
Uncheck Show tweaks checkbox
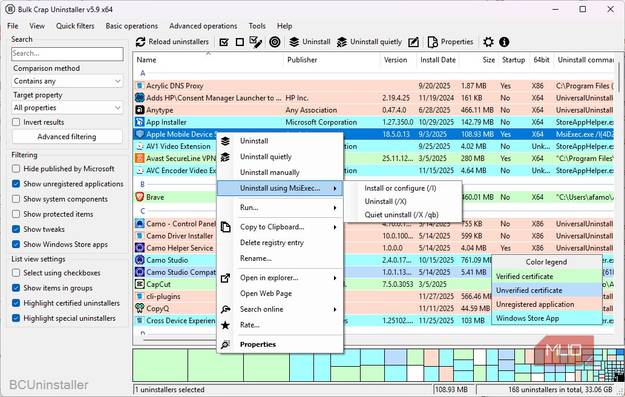coord(16,229)
